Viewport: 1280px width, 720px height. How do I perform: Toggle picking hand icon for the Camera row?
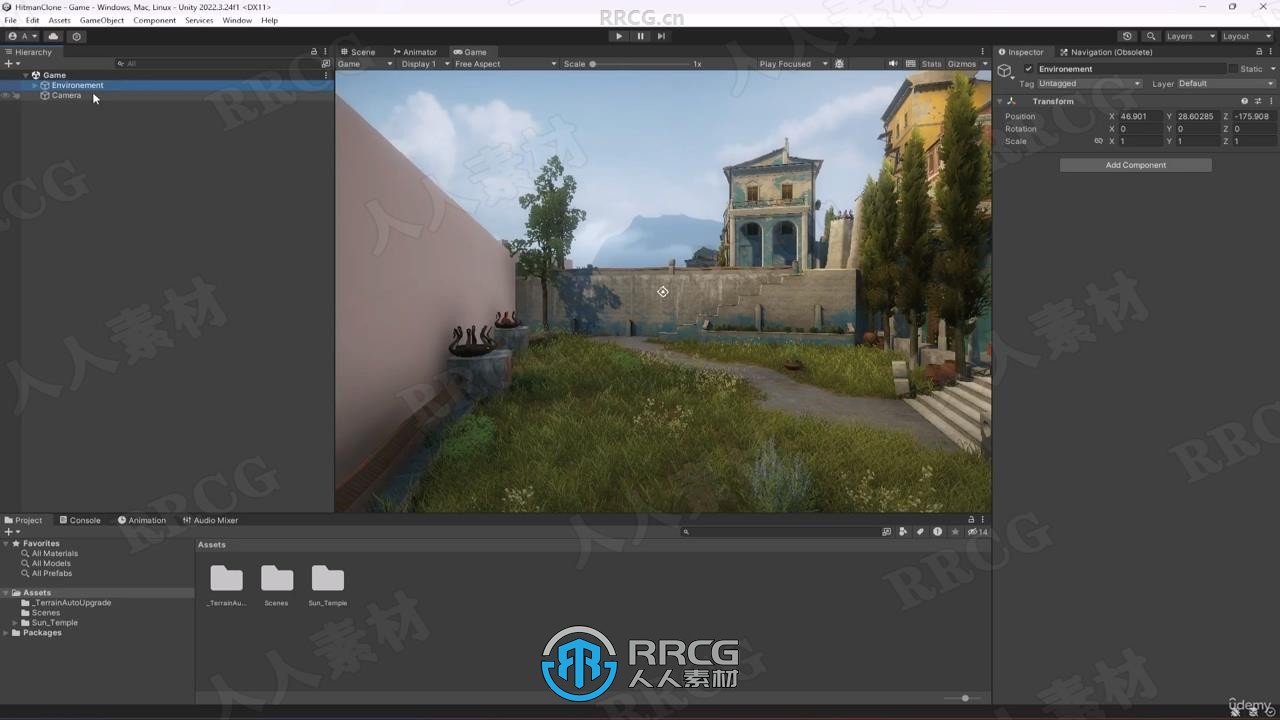click(16, 95)
